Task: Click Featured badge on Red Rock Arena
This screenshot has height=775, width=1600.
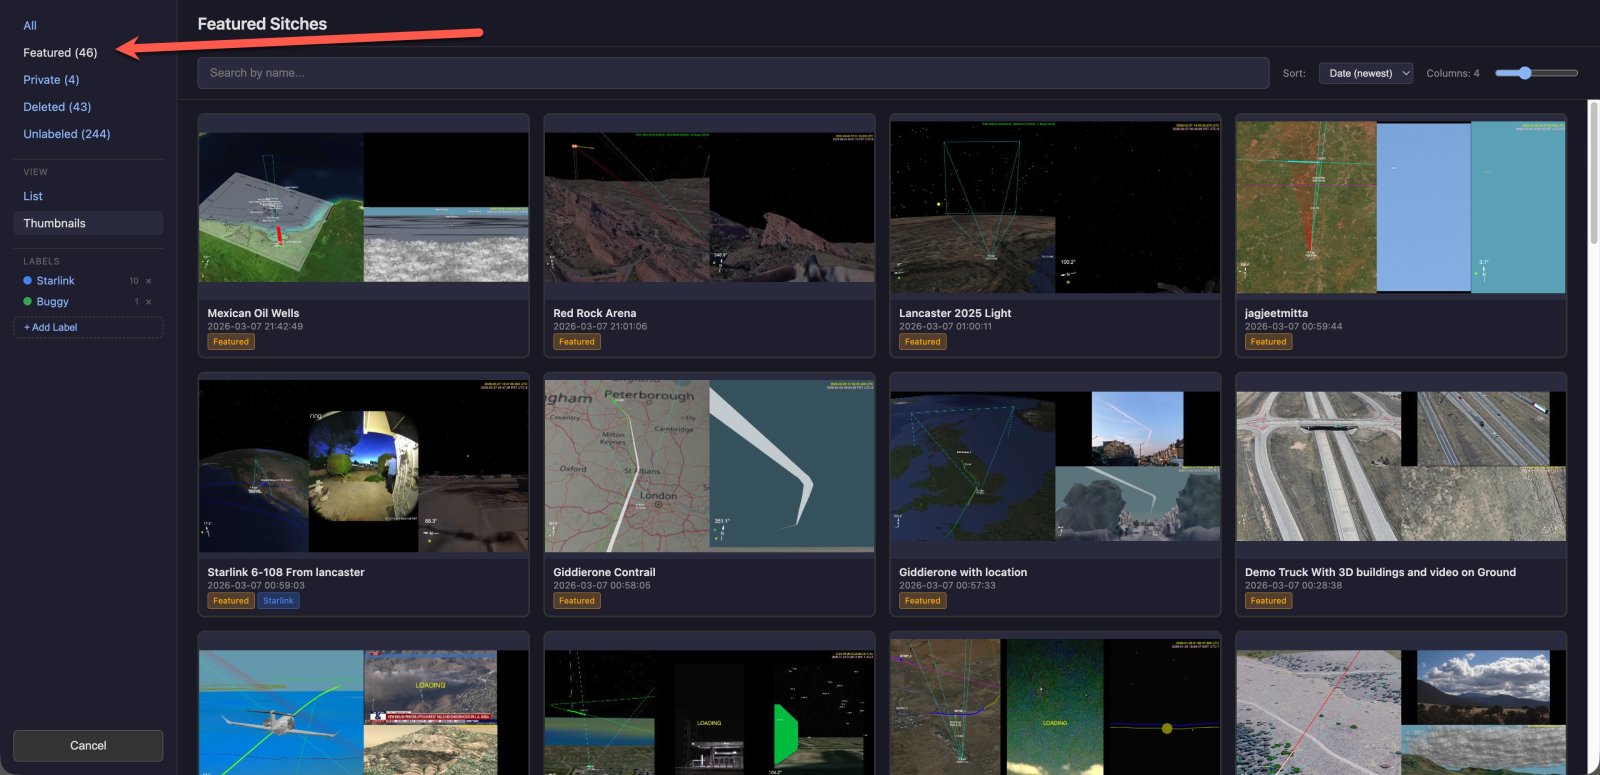Action: click(x=577, y=342)
